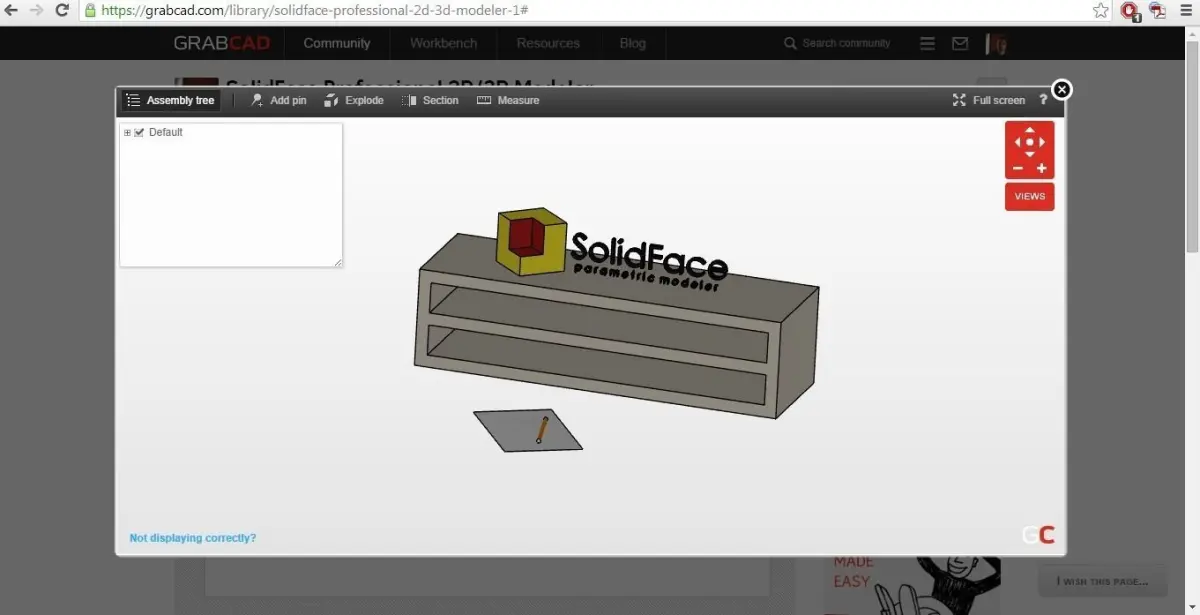Screen dimensions: 1200x615
Task: Rotate the view down with the down arrow
Action: 1030,154
